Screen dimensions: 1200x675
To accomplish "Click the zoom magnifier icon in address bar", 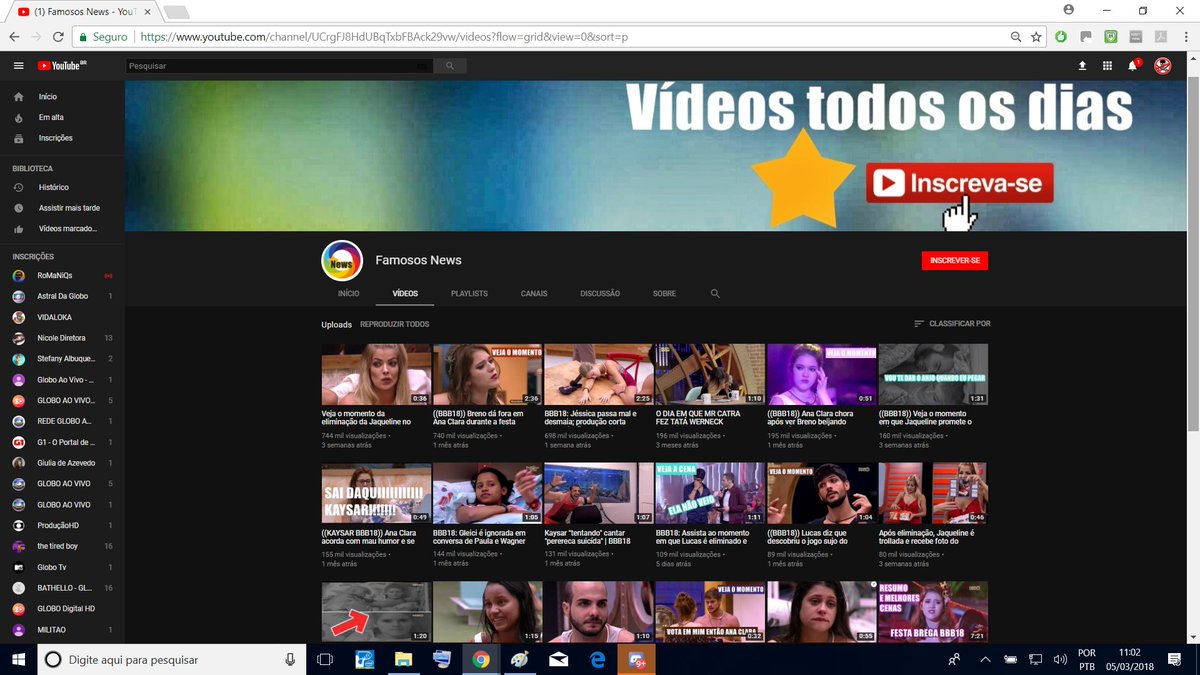I will 1016,37.
